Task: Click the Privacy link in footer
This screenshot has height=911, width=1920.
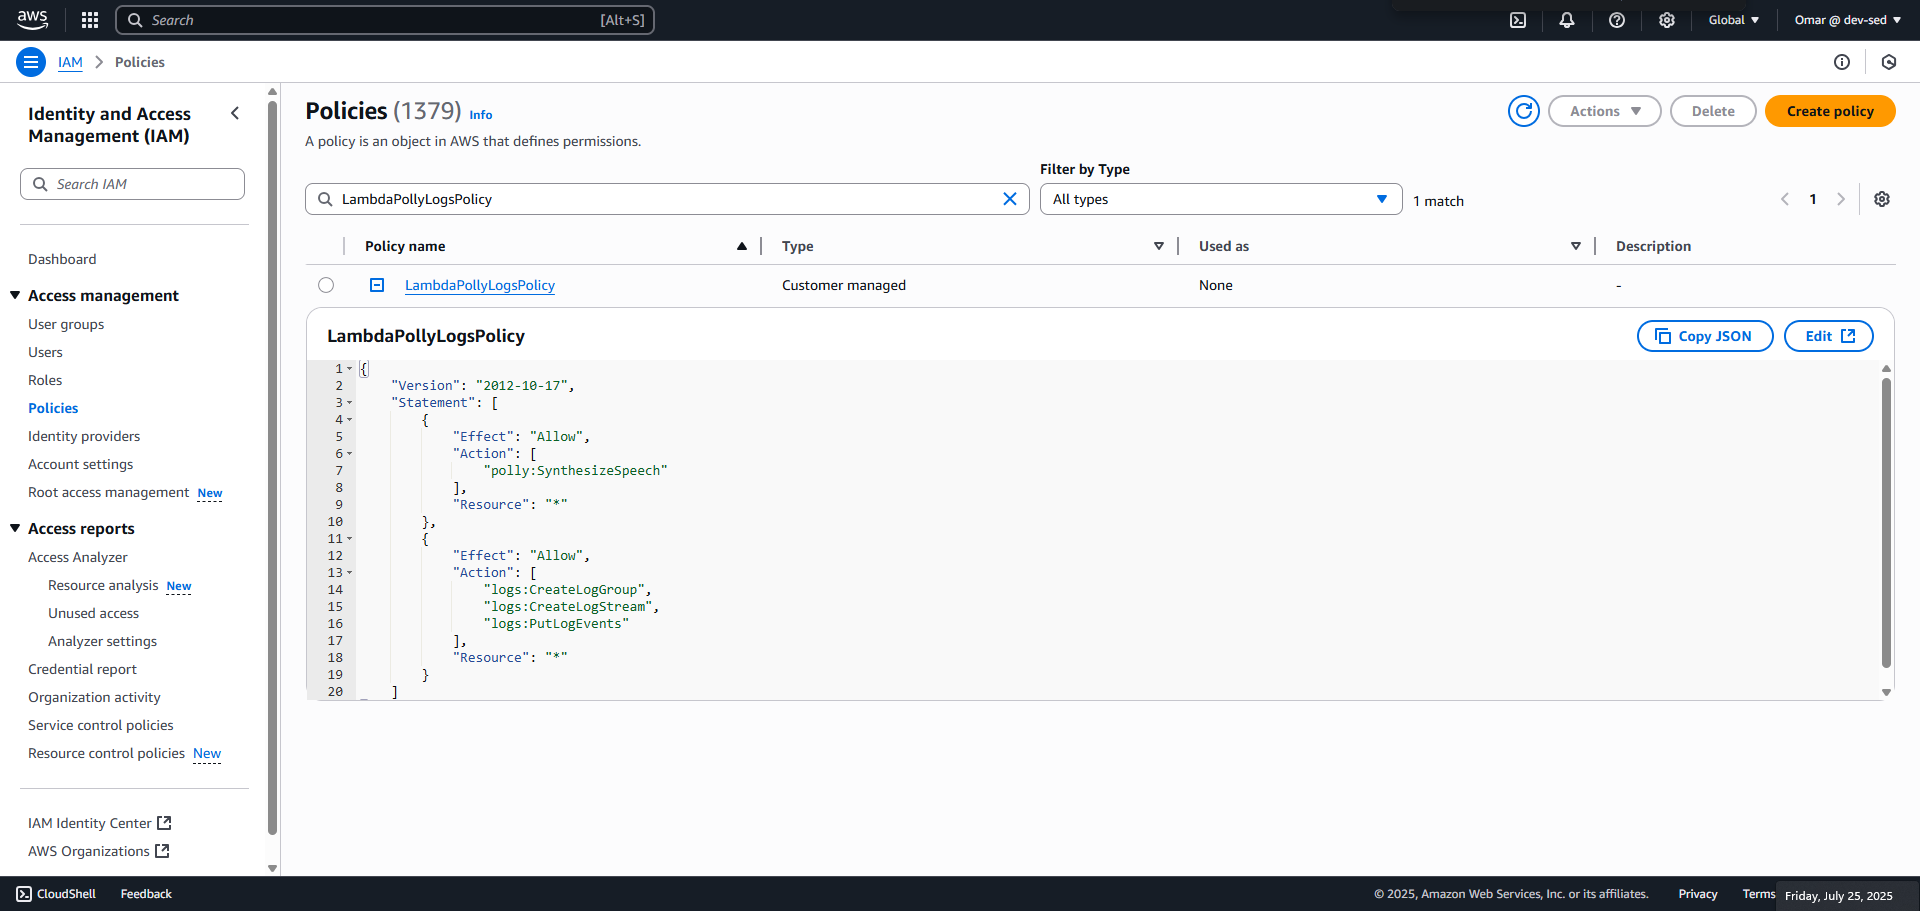Action: click(x=1698, y=894)
